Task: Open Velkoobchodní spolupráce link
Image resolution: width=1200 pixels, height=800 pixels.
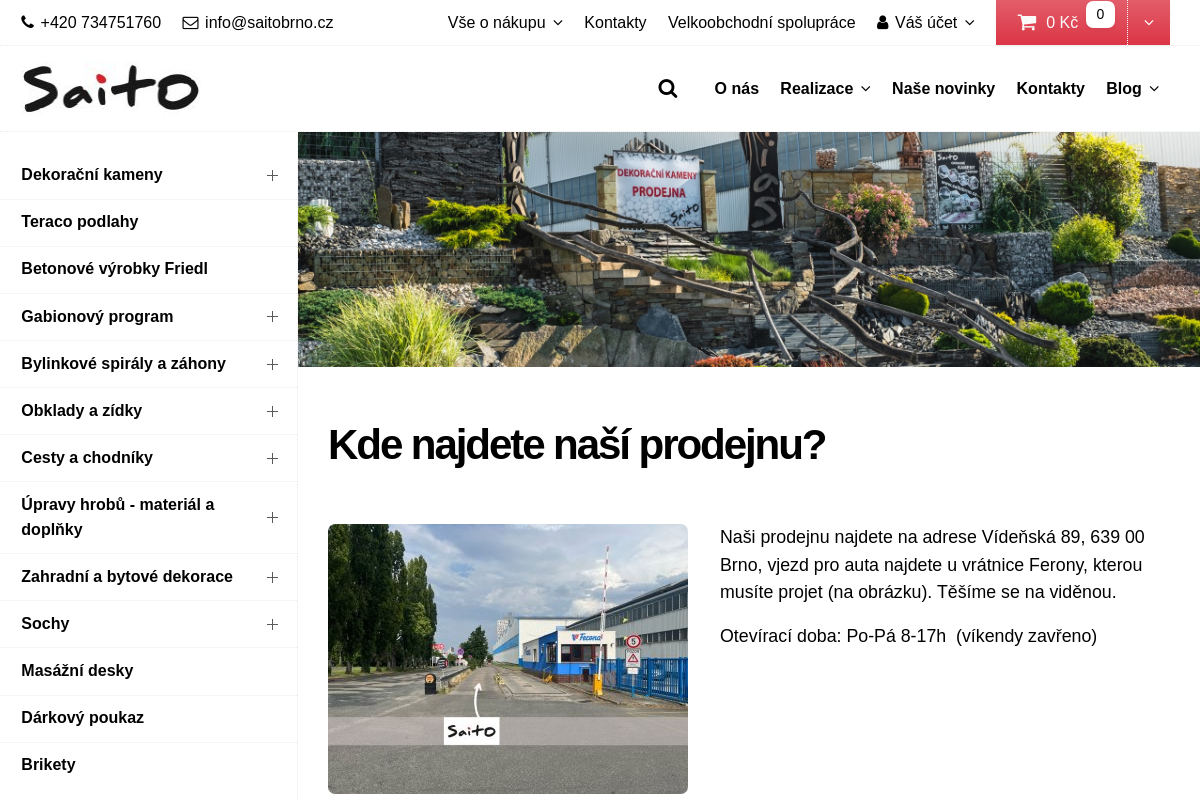Action: pyautogui.click(x=761, y=22)
